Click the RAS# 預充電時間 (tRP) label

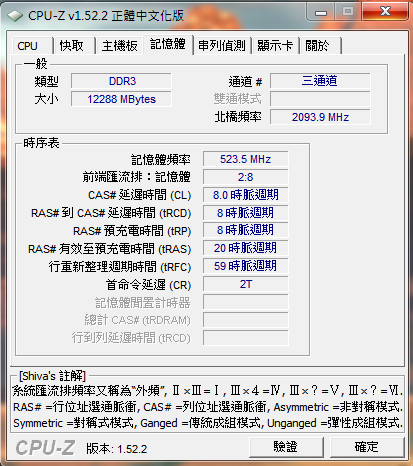pos(132,231)
